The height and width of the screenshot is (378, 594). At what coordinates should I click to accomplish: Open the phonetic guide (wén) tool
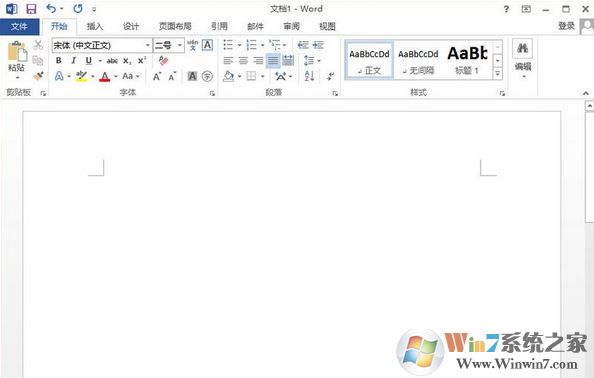tap(192, 45)
